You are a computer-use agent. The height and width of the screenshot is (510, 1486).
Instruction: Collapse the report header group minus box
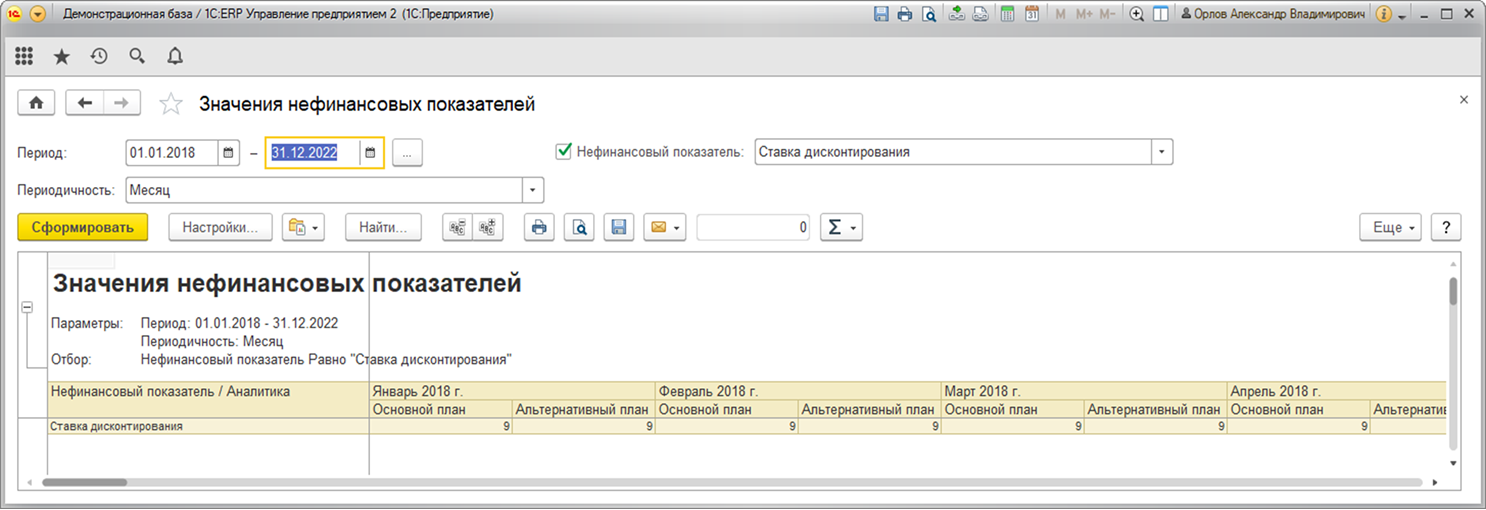pos(27,308)
